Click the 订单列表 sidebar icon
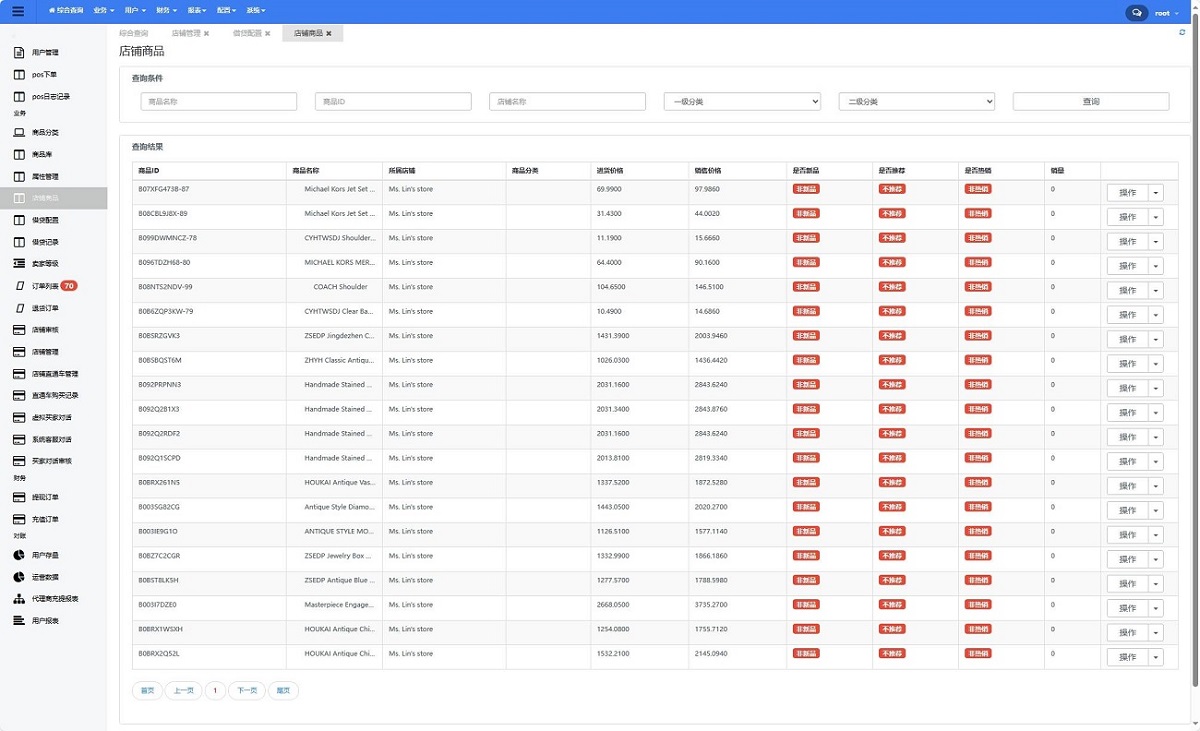 19,286
